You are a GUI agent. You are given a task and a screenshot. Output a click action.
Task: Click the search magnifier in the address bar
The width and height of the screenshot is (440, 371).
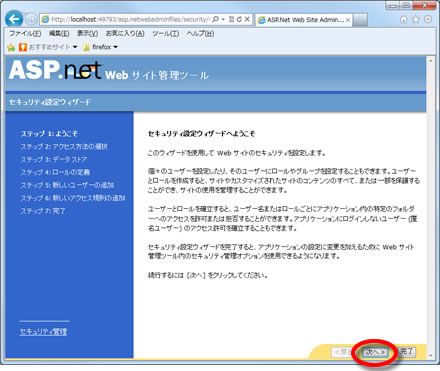coord(215,19)
